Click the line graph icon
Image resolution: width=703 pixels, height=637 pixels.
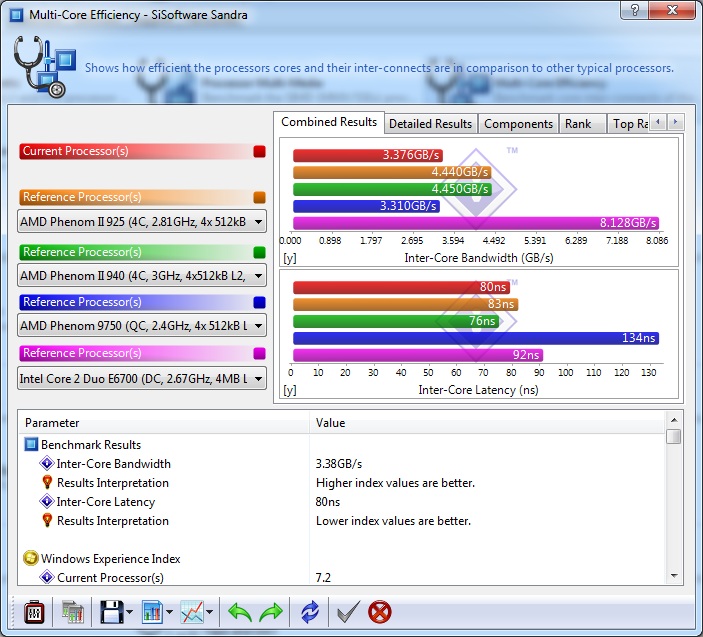coord(192,612)
